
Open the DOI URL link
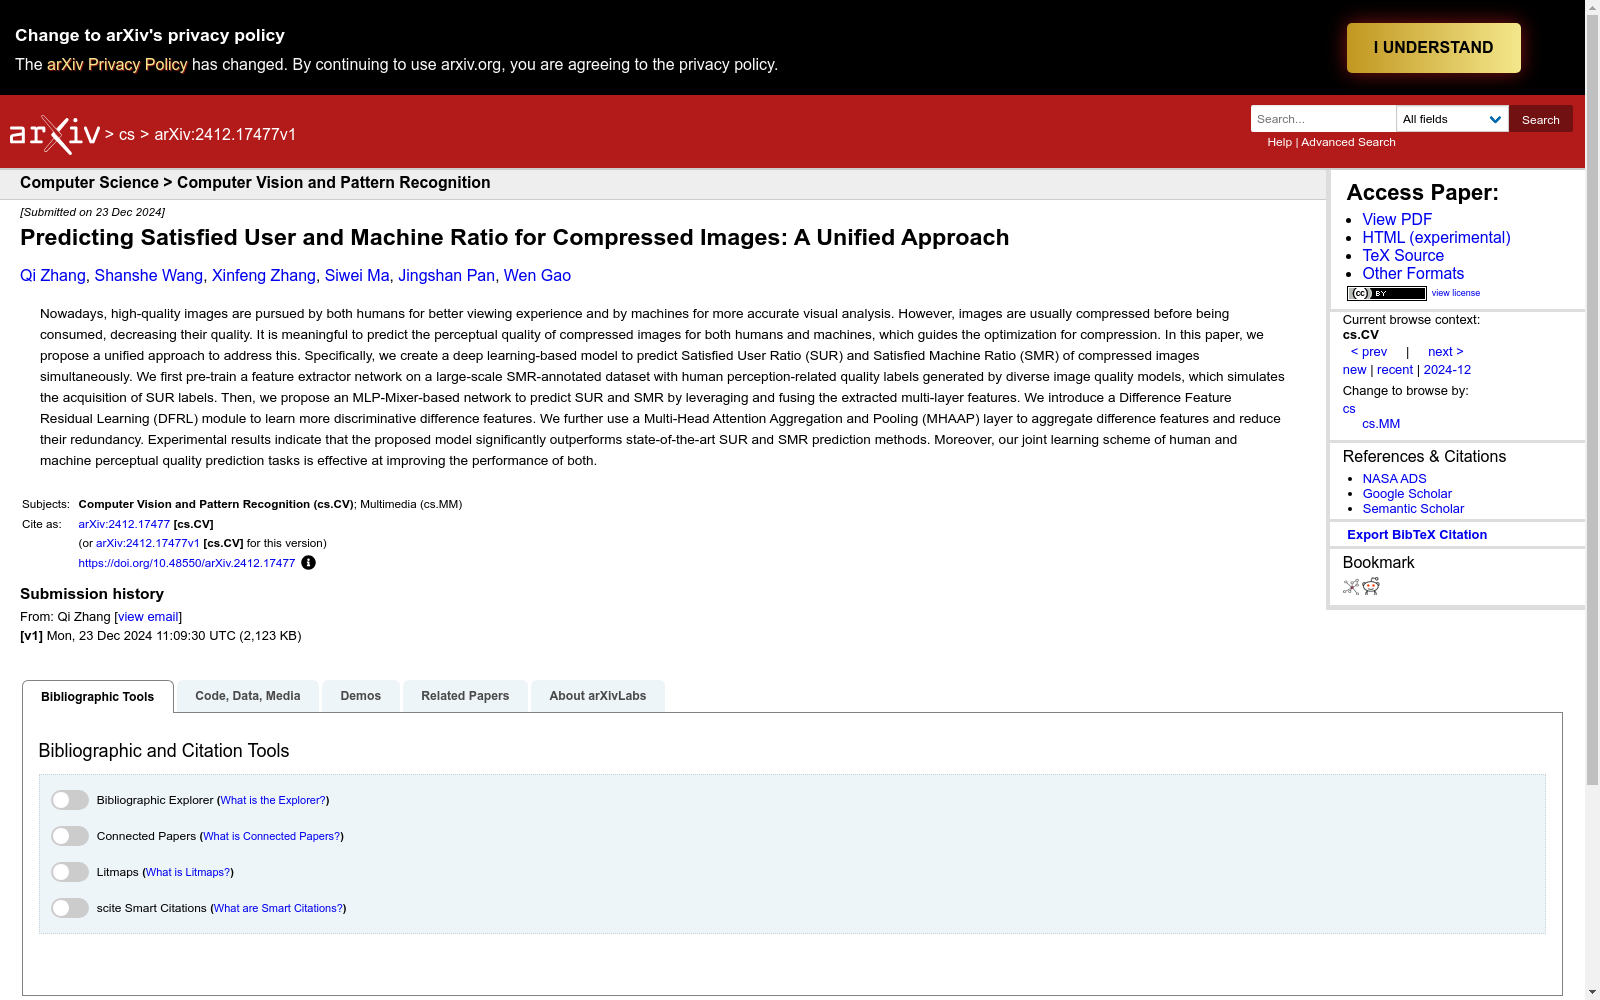coord(187,563)
